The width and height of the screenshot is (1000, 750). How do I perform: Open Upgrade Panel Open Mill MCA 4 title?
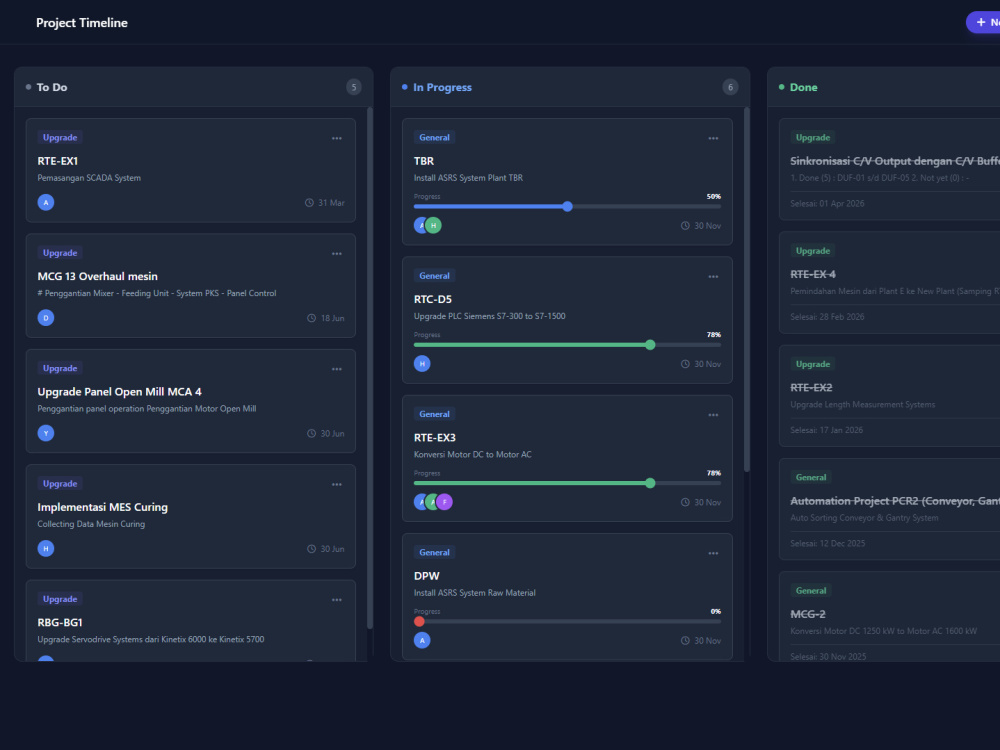(x=119, y=392)
